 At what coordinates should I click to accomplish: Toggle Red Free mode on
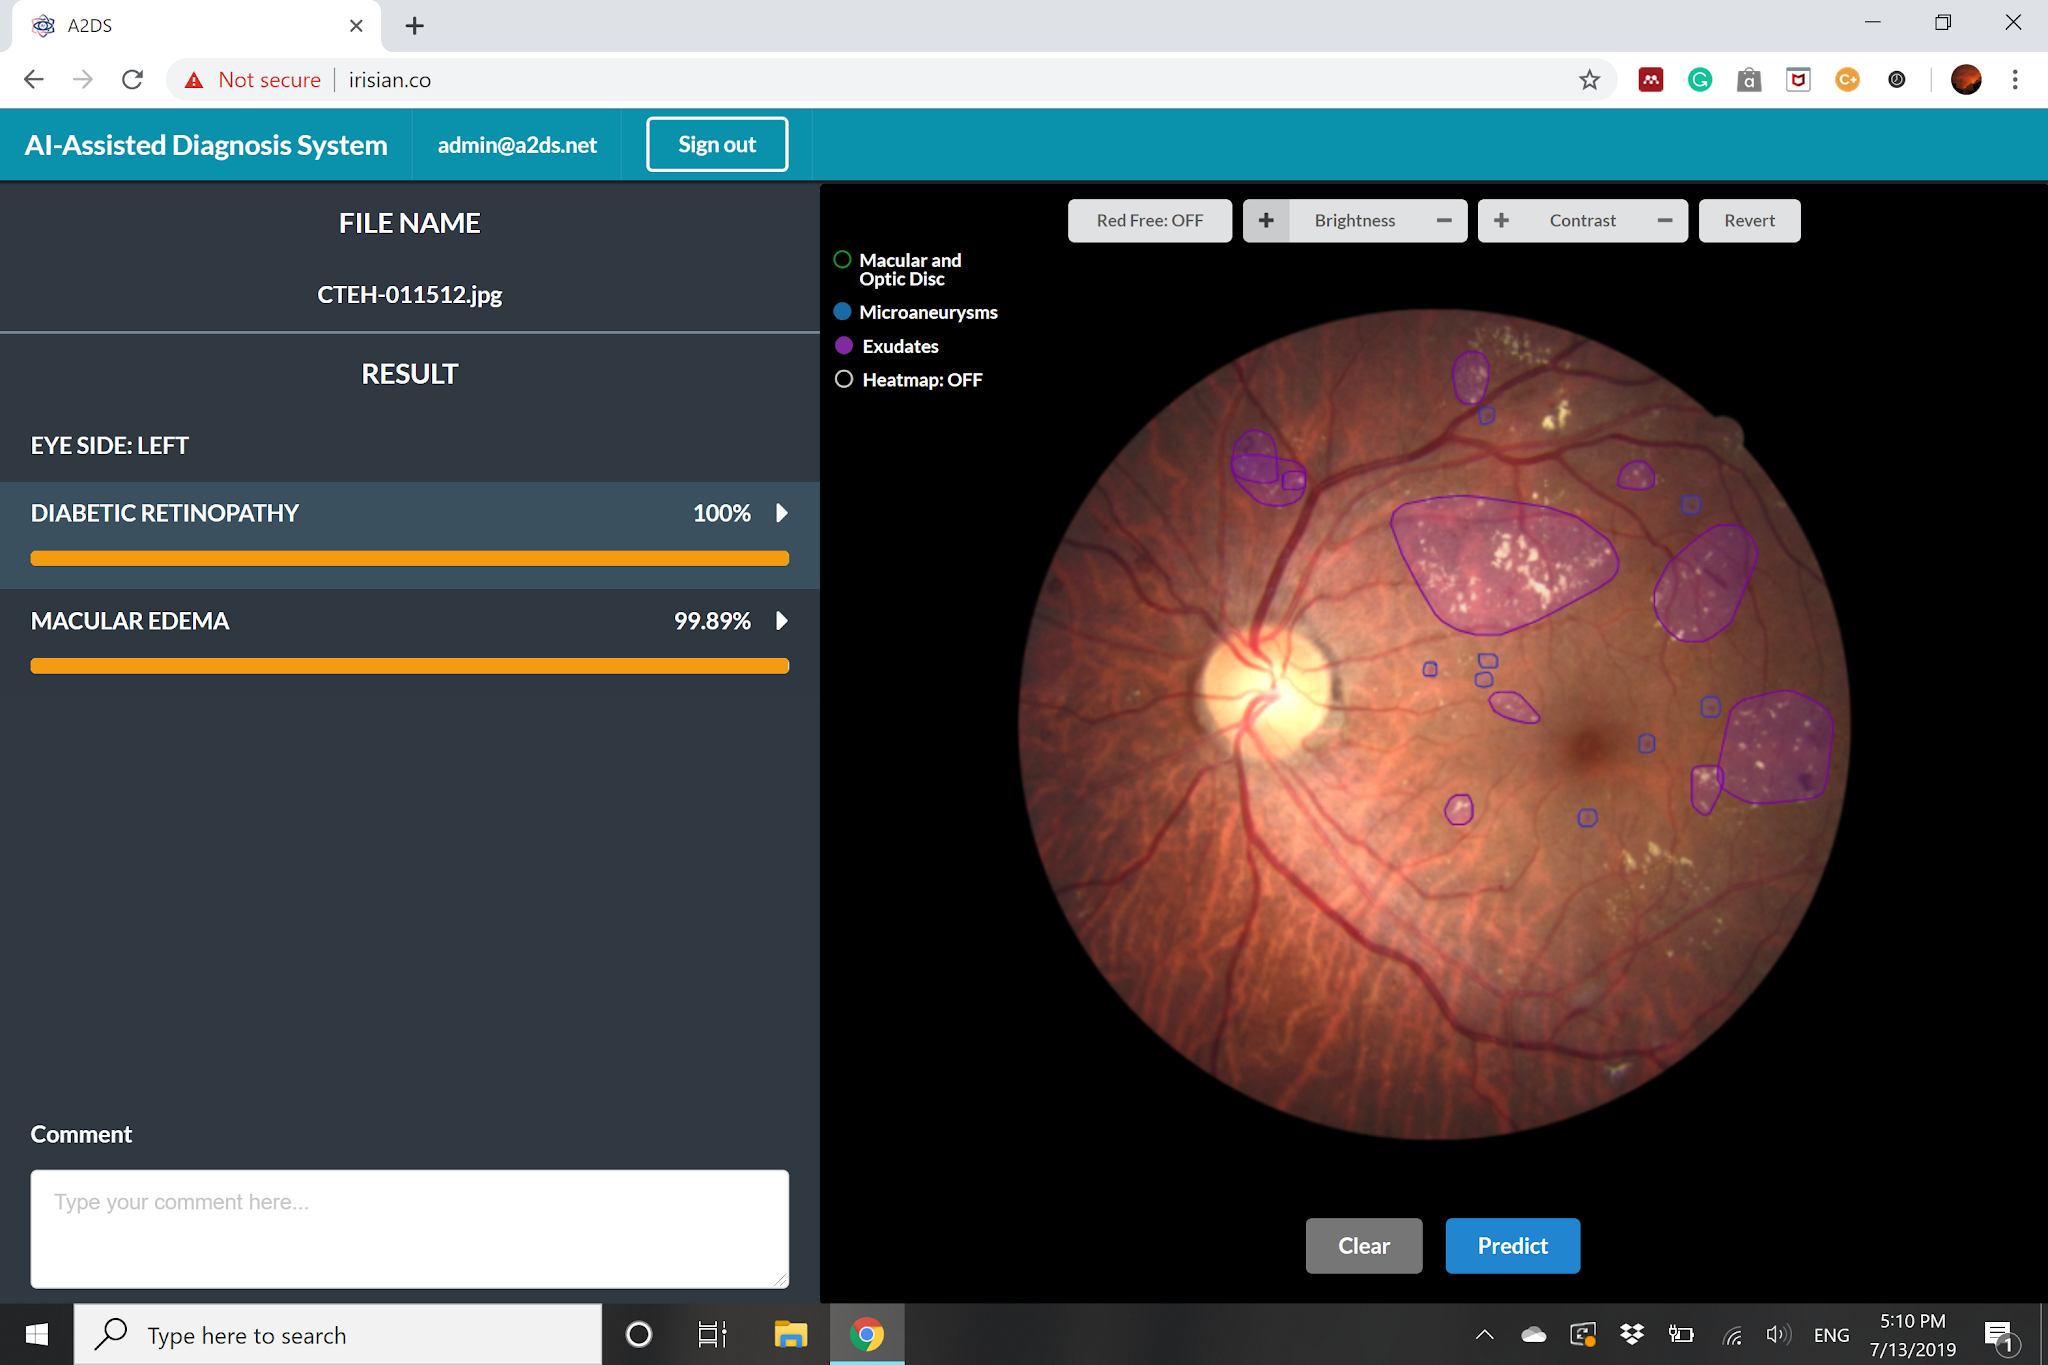tap(1149, 220)
